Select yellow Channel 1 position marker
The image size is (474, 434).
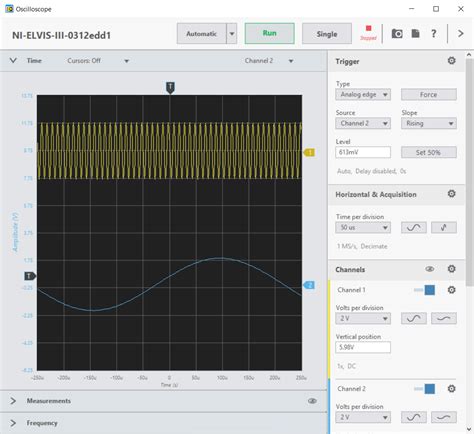309,153
